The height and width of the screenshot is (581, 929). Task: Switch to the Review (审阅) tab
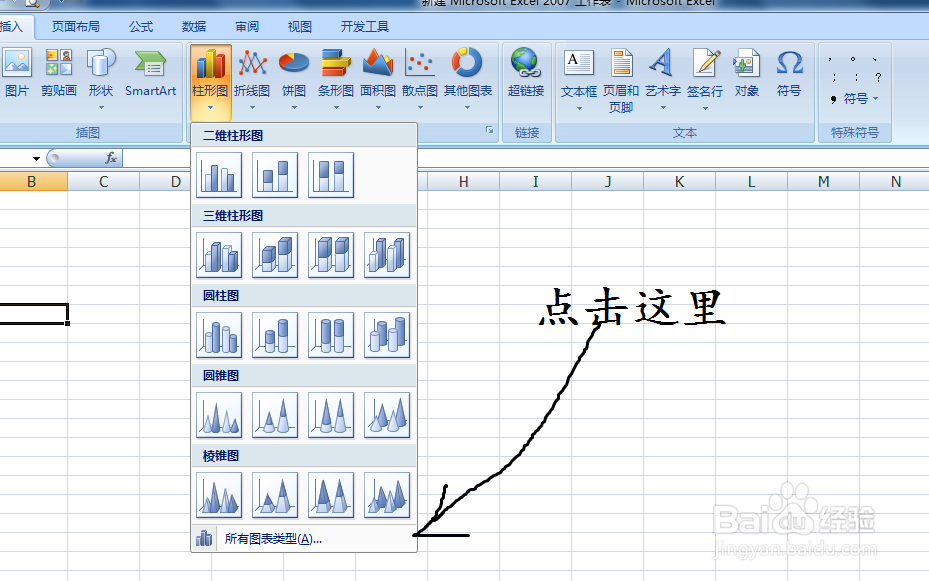247,27
